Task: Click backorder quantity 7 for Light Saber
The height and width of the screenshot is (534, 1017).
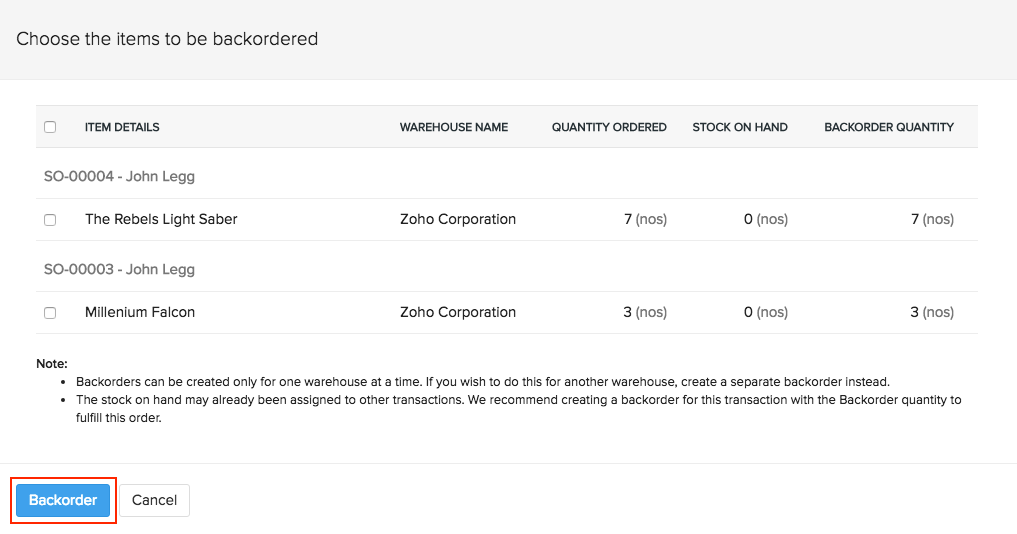Action: 932,219
